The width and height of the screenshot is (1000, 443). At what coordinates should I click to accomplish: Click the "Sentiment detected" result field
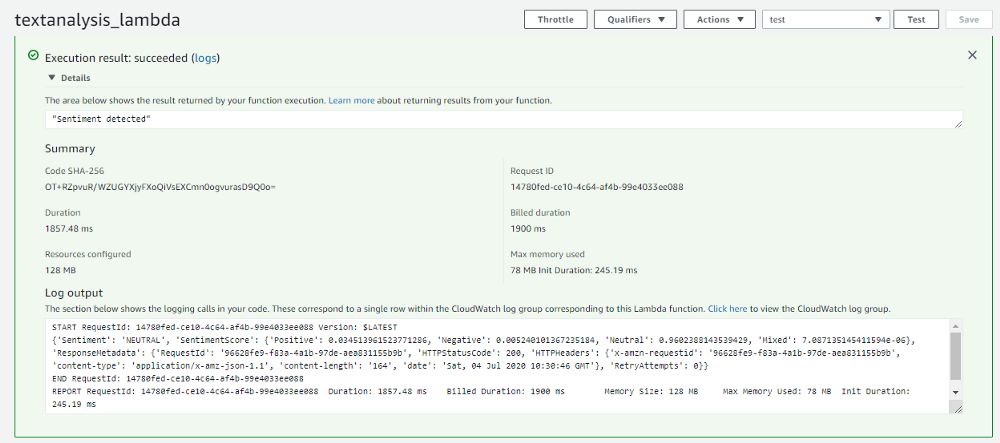pyautogui.click(x=500, y=119)
